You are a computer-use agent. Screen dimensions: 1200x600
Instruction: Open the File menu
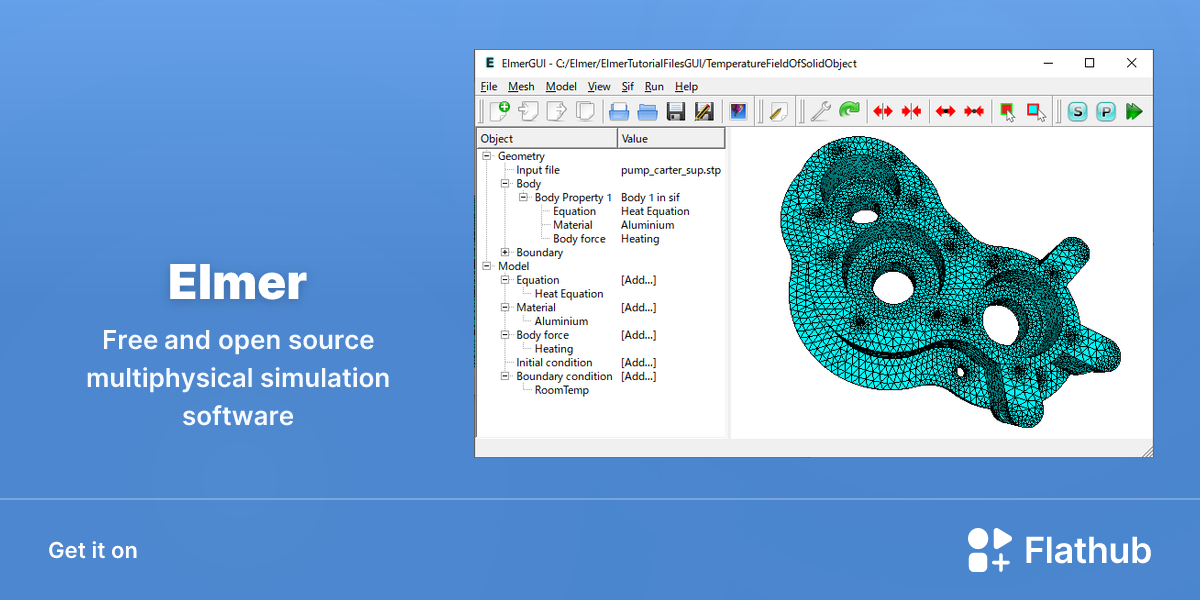[x=489, y=87]
